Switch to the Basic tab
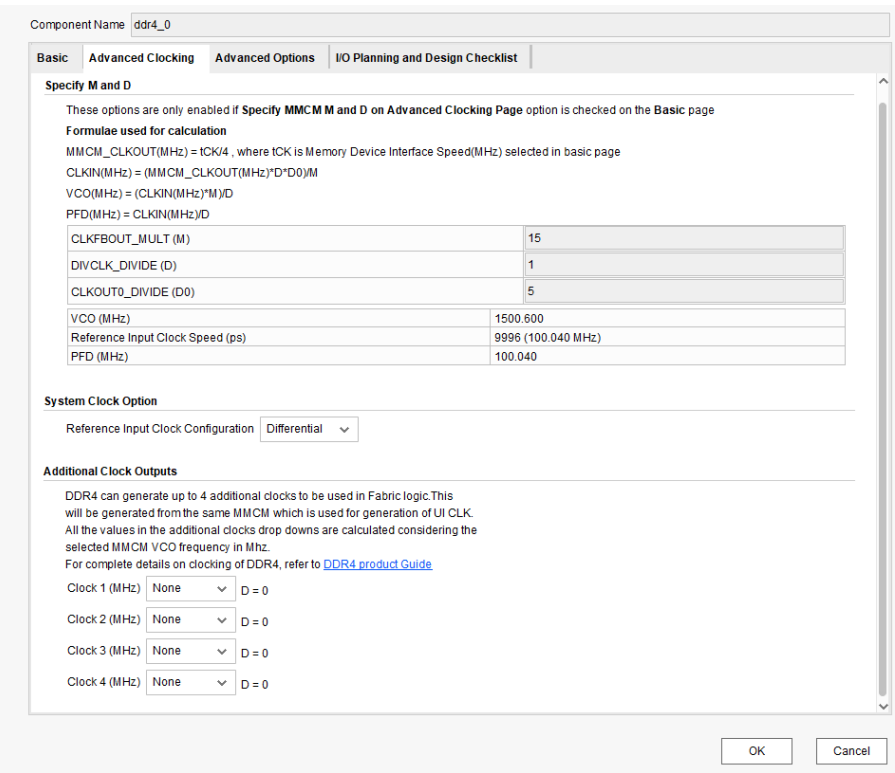This screenshot has height=773, width=895. (x=52, y=58)
